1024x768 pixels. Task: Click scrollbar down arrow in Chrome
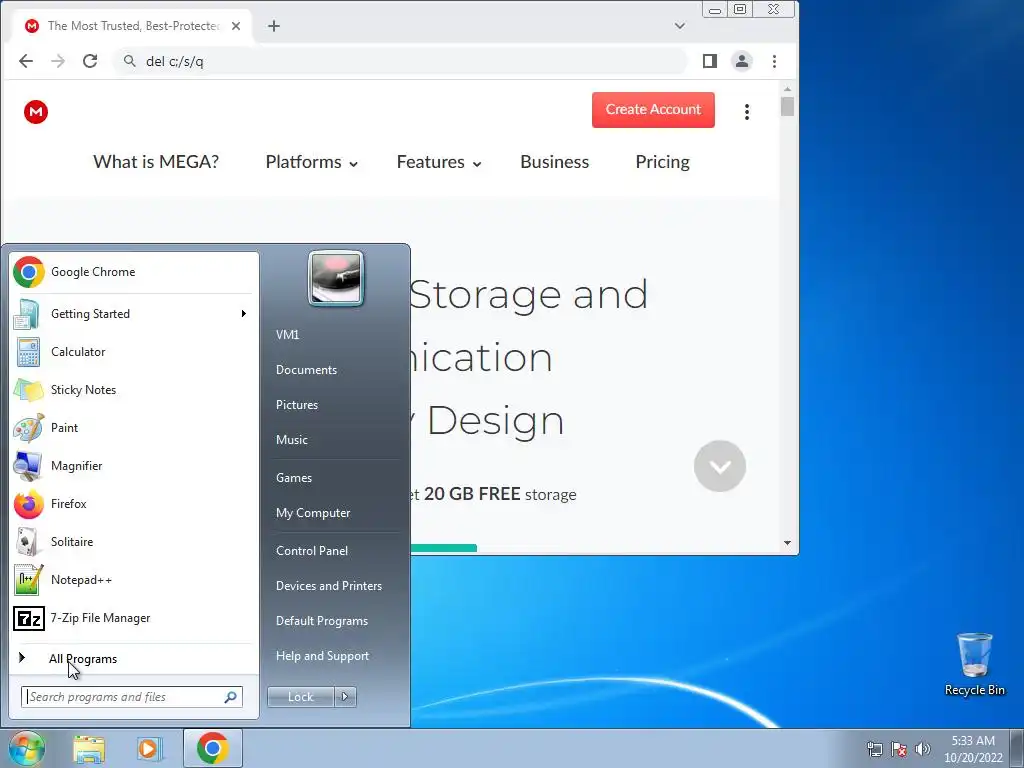tap(787, 543)
